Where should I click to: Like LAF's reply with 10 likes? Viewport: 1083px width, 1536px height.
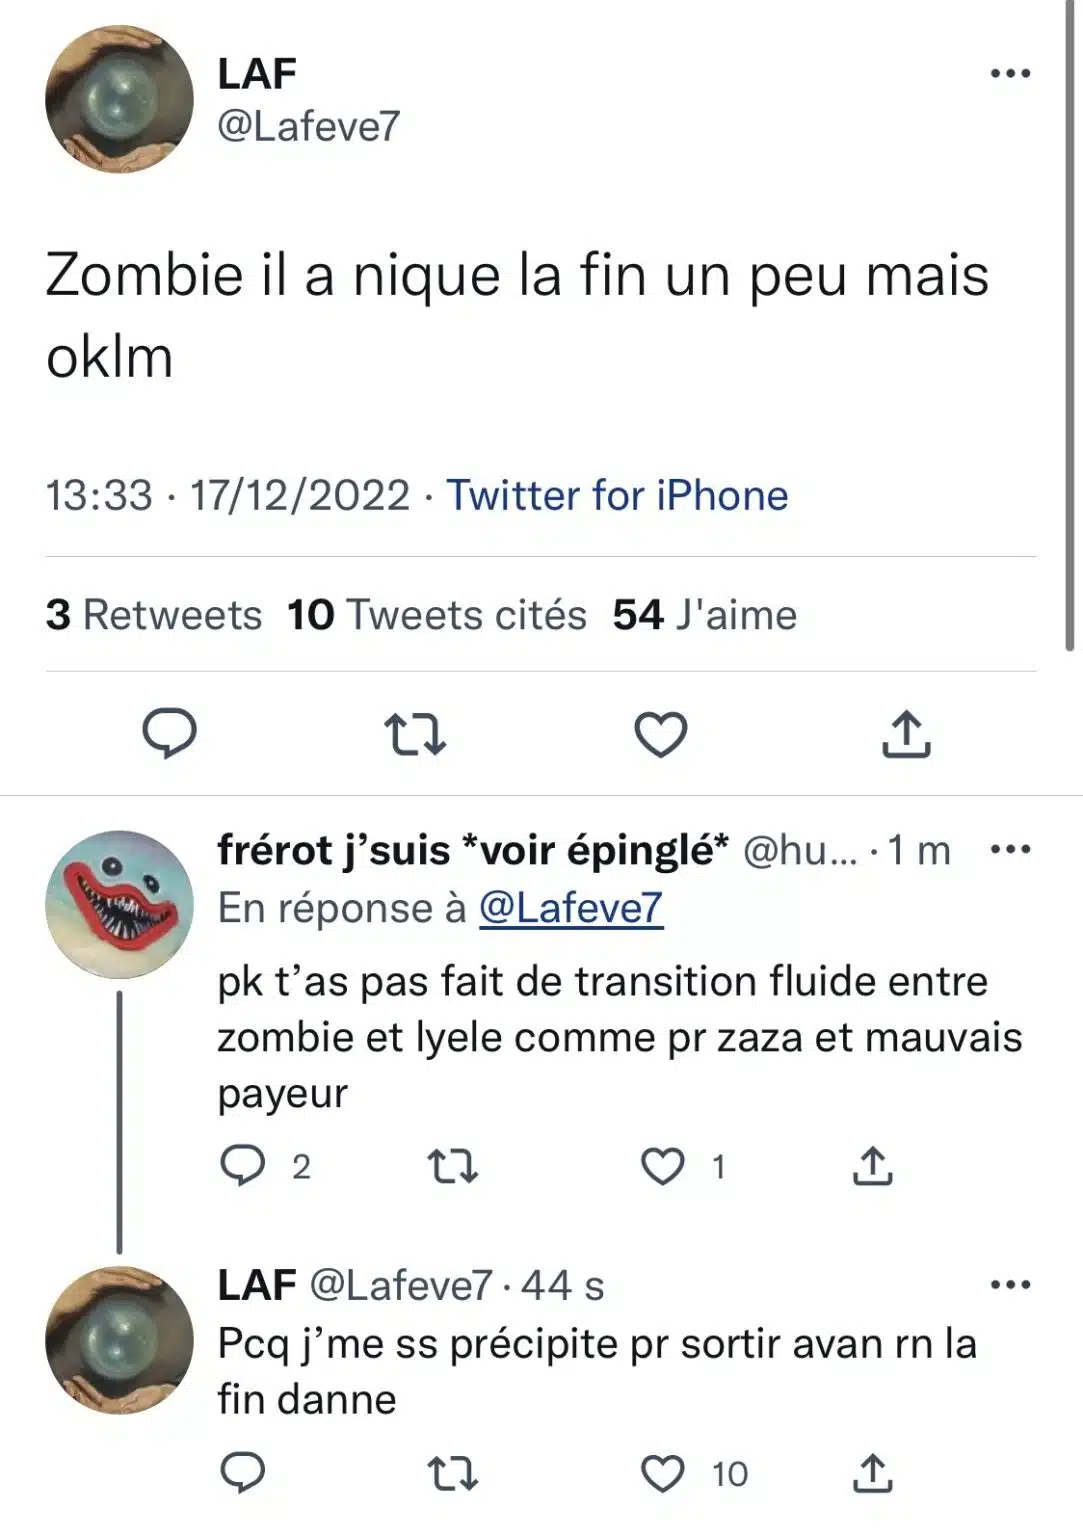[662, 1473]
